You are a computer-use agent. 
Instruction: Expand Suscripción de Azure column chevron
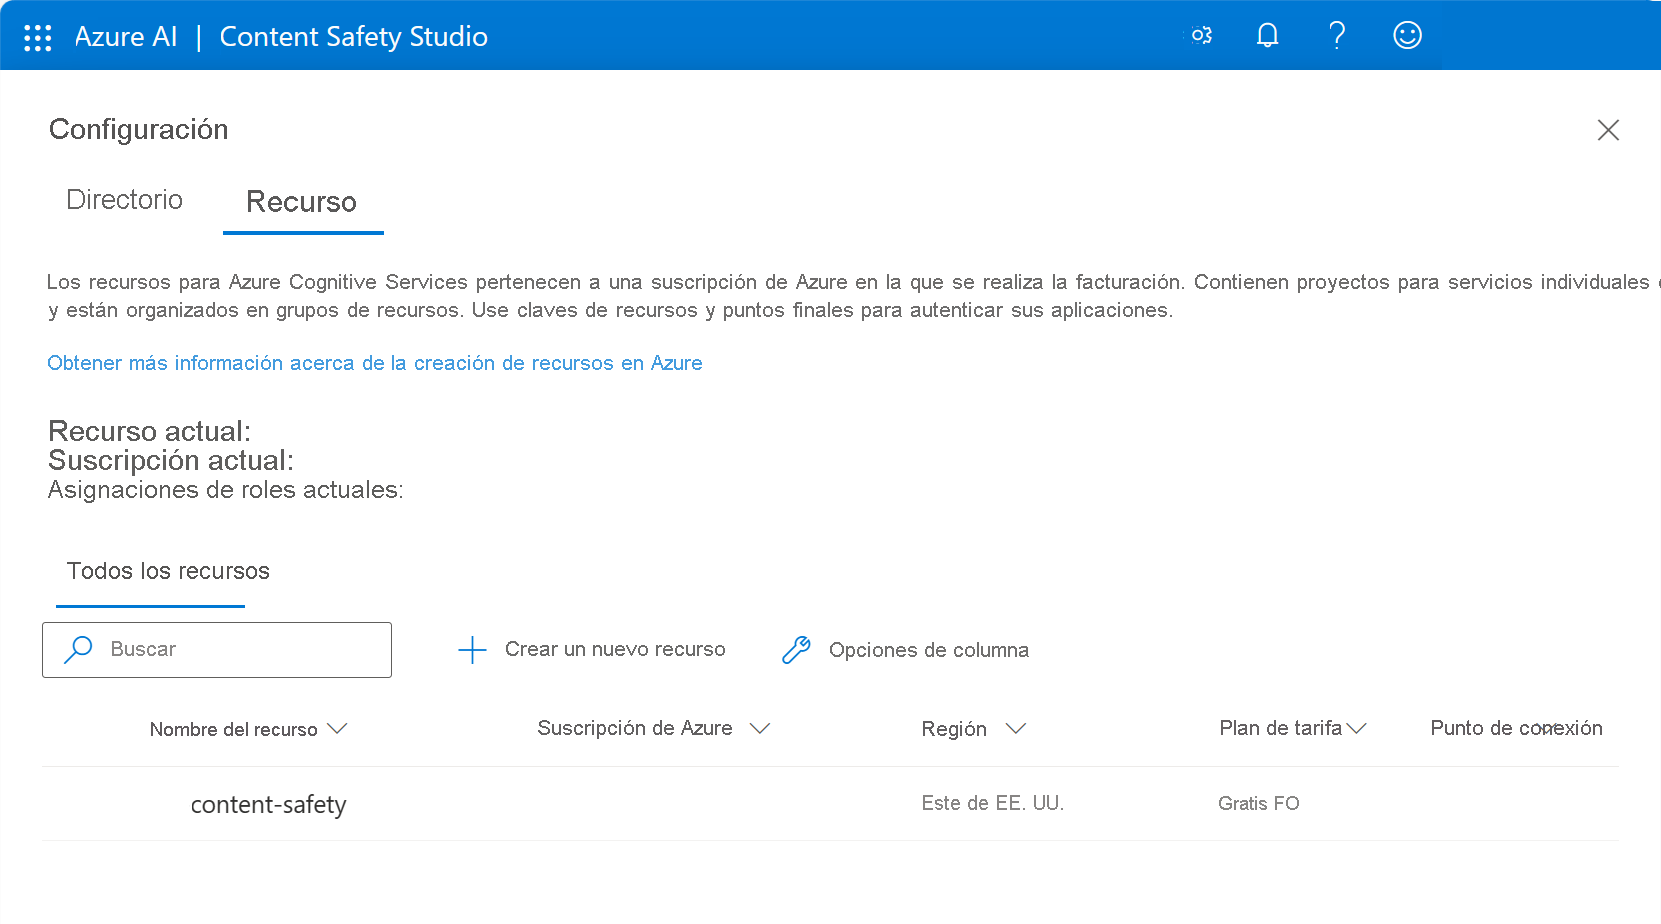(760, 728)
